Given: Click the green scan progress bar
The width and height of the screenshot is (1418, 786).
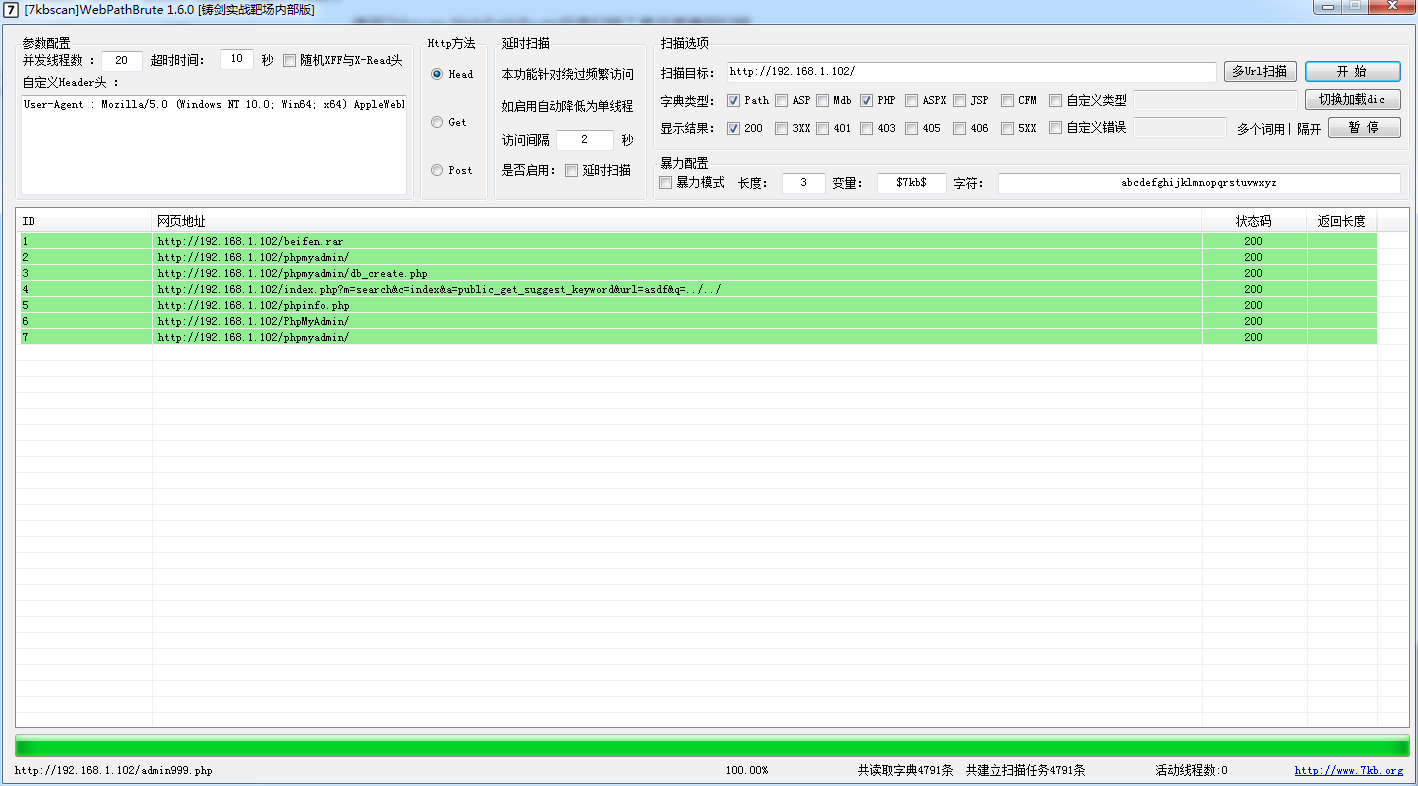Looking at the screenshot, I should pos(711,746).
